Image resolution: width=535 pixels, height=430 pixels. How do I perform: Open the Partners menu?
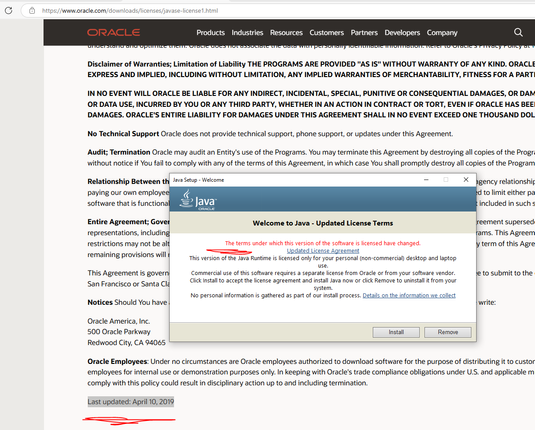pyautogui.click(x=364, y=33)
